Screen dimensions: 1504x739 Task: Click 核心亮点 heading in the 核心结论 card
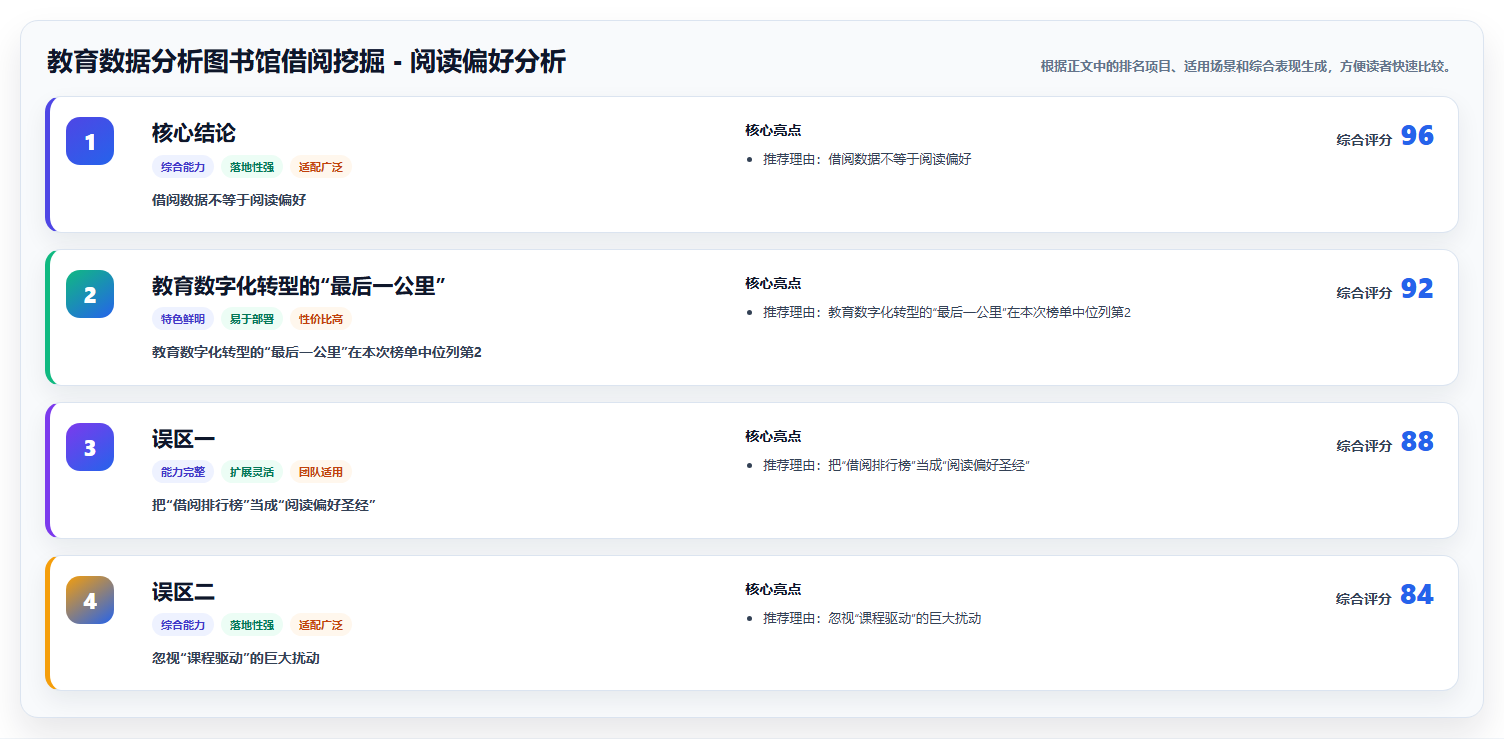[x=773, y=130]
